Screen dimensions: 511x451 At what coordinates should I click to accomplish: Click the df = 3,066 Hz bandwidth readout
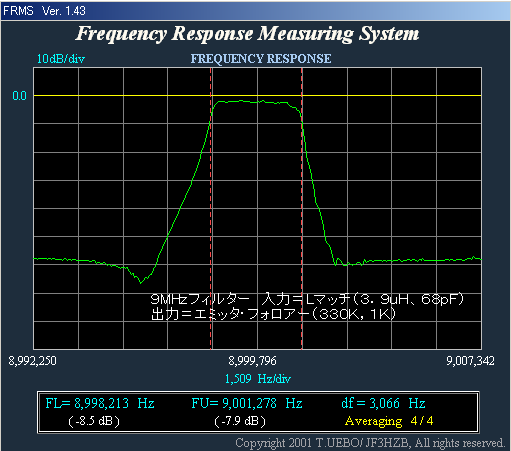coord(383,403)
